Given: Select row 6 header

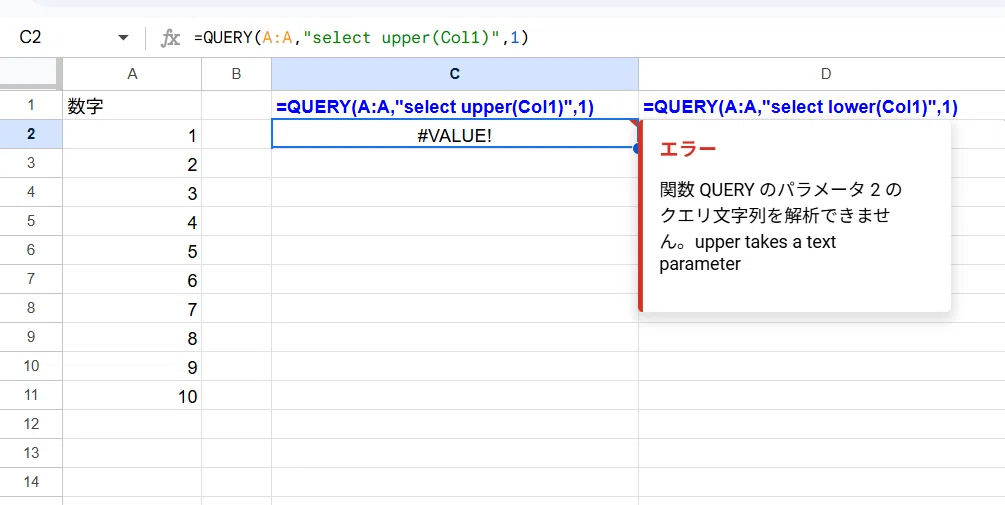Looking at the screenshot, I should (x=31, y=250).
